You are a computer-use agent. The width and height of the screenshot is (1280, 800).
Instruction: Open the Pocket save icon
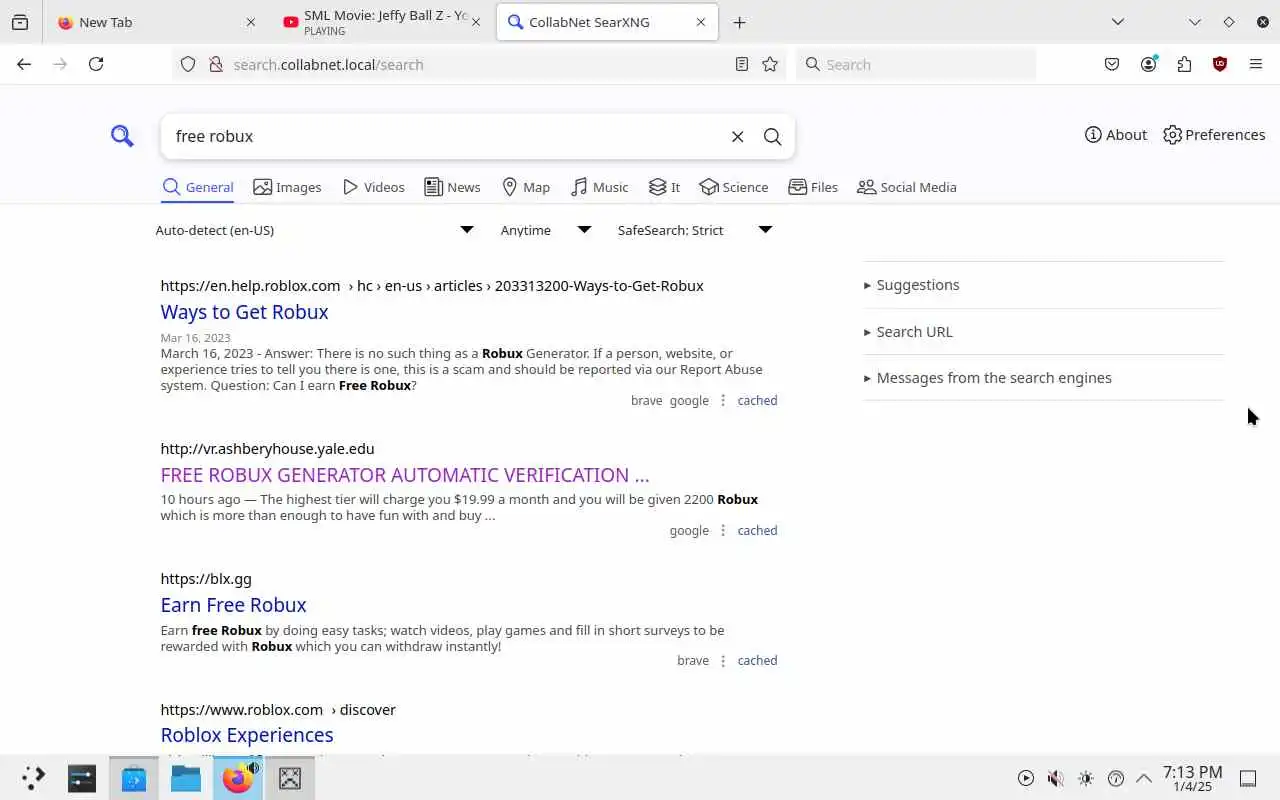coord(1112,64)
